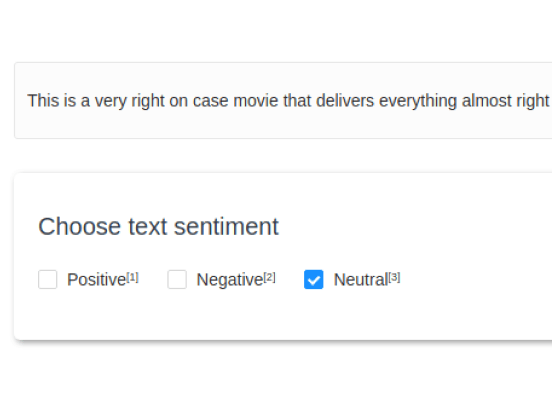The image size is (552, 408).
Task: Click the Negative label text
Action: click(x=230, y=280)
